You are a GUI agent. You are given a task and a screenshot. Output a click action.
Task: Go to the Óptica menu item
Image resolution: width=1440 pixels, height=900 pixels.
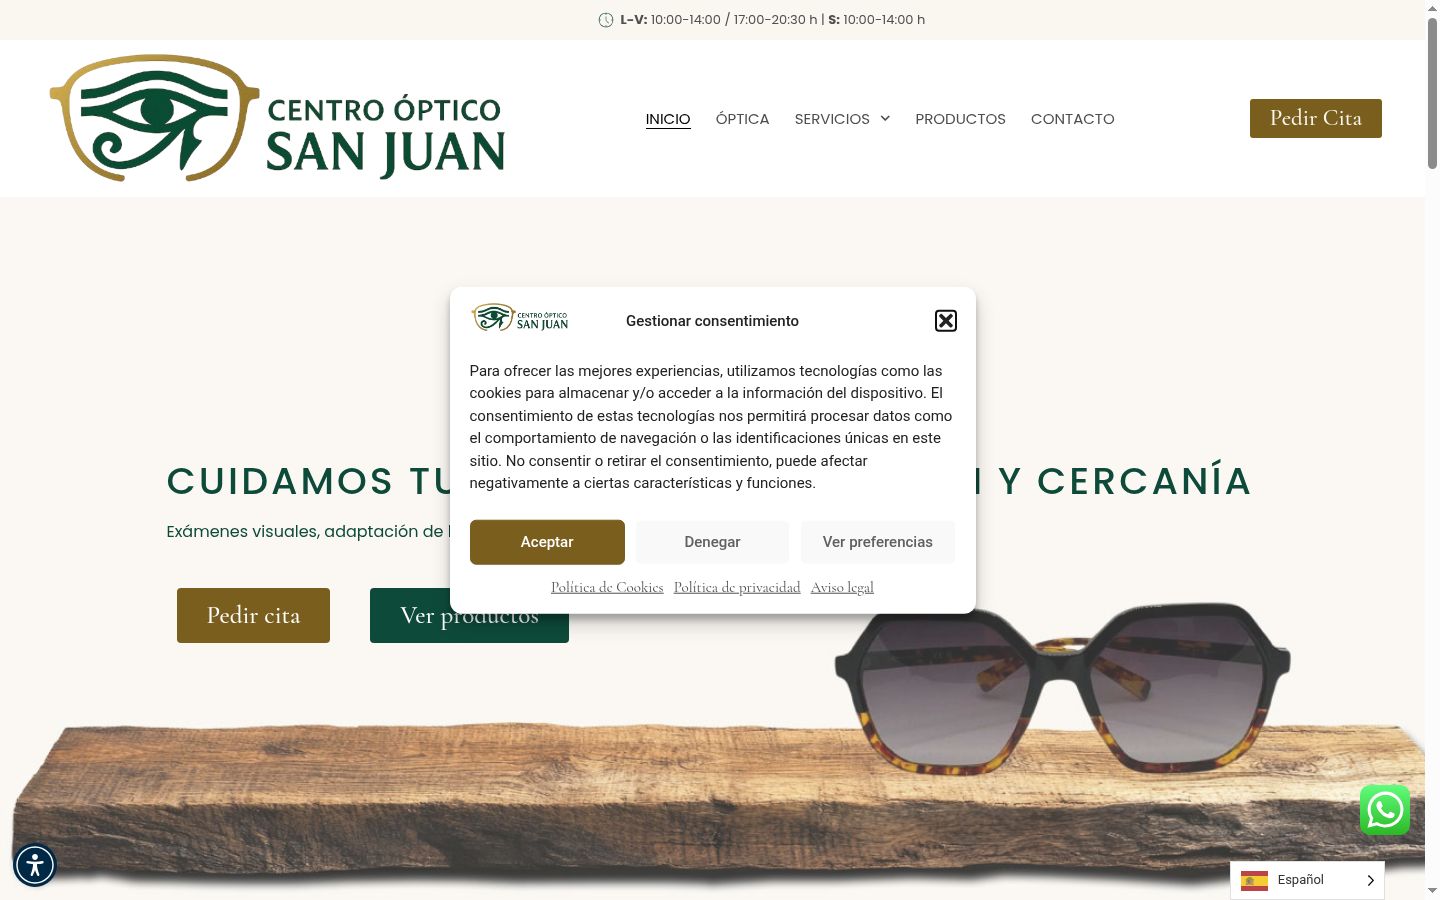point(742,119)
